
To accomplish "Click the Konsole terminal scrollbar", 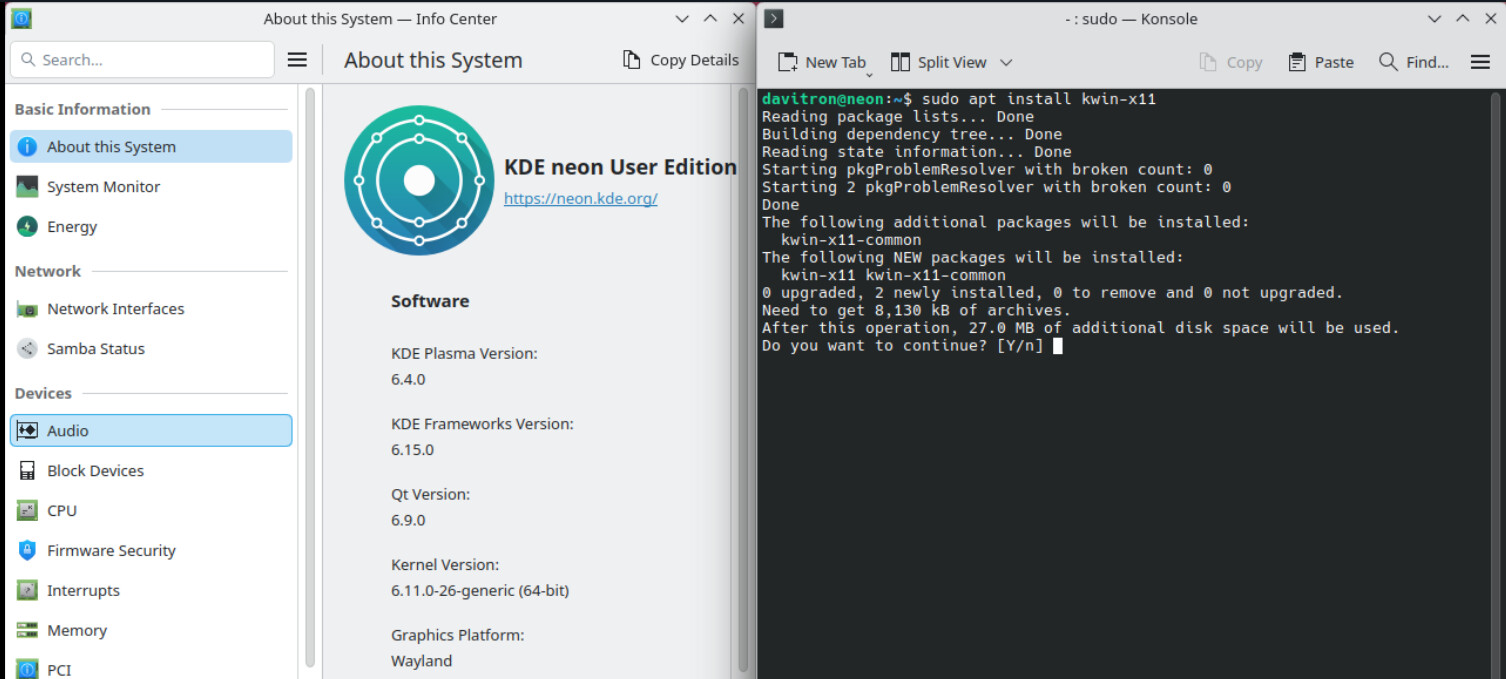I will [1496, 380].
